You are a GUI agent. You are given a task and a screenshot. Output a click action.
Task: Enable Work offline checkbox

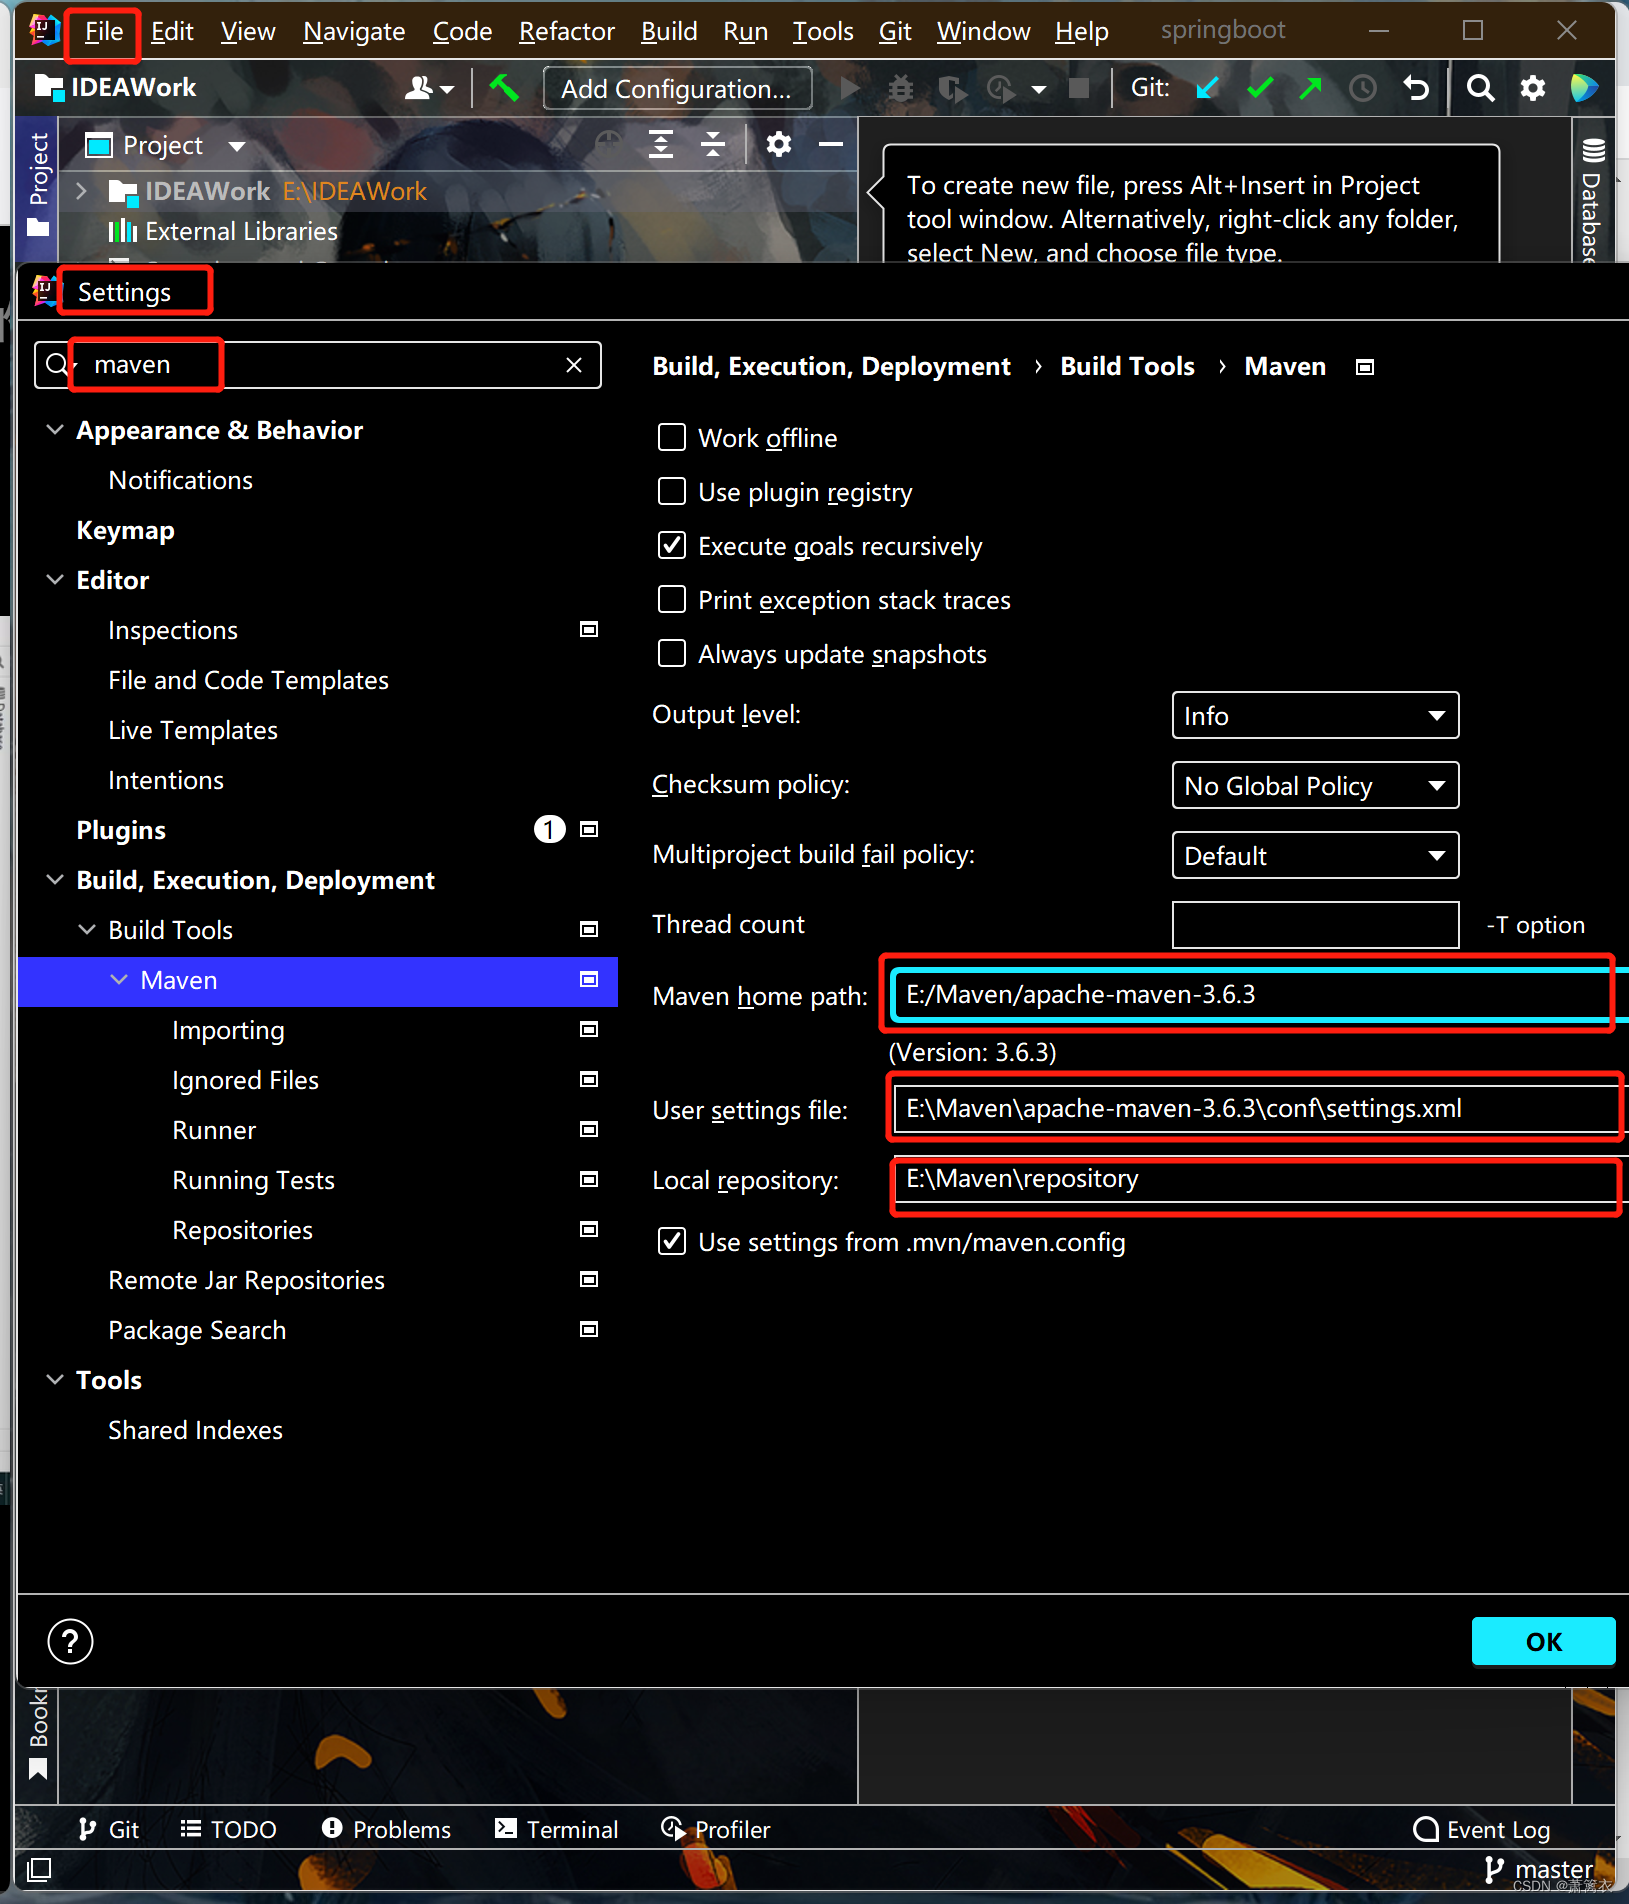coord(672,437)
